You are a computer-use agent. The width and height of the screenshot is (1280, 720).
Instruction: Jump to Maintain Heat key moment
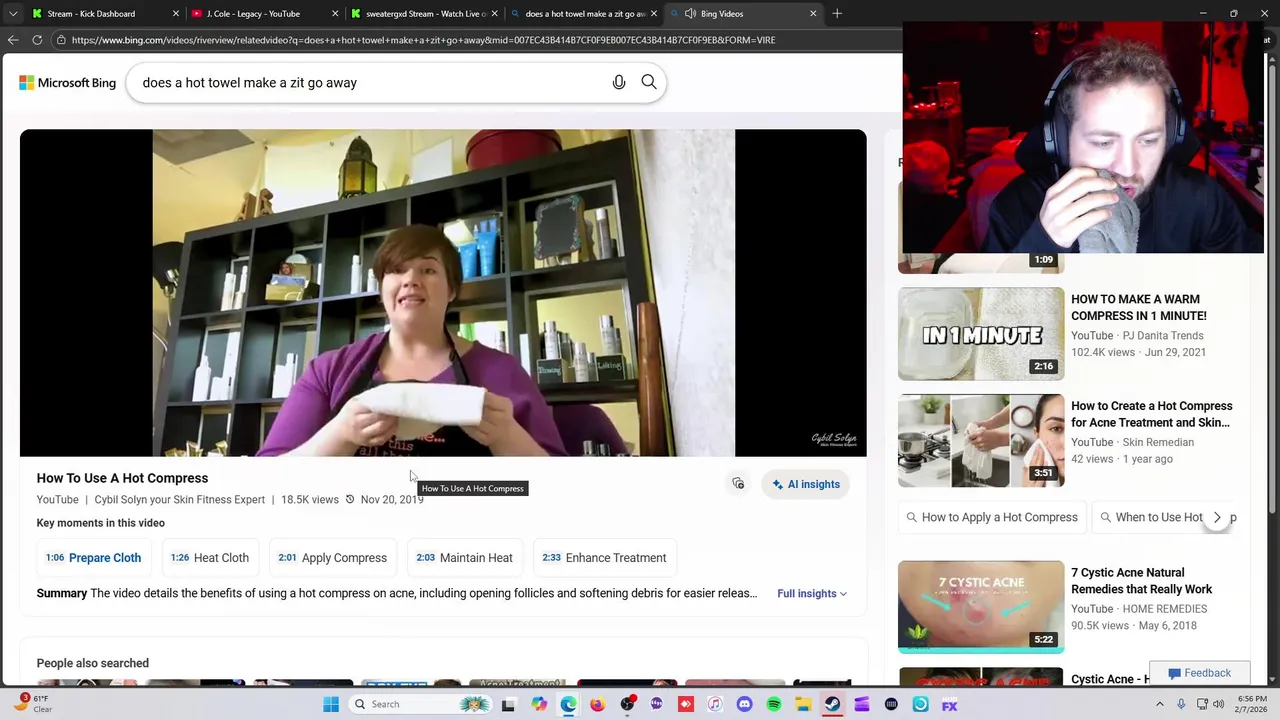pos(465,558)
